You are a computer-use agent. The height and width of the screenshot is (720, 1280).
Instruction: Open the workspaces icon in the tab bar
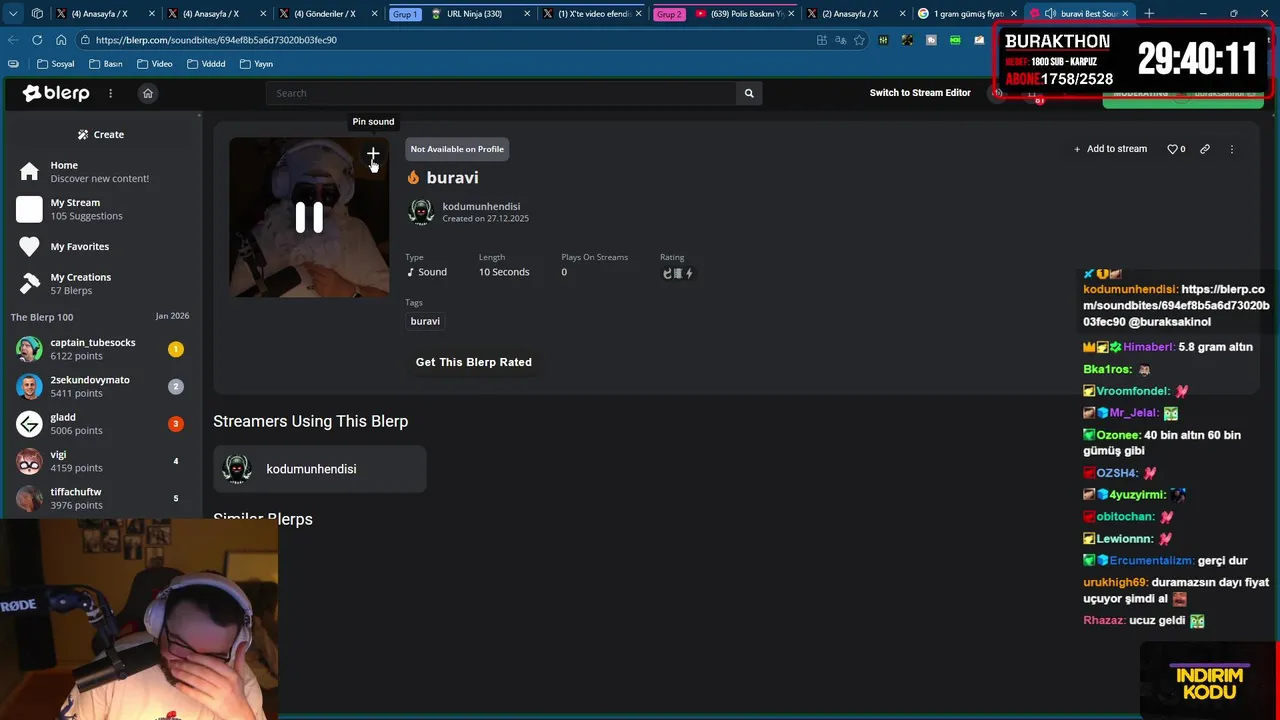pyautogui.click(x=37, y=14)
